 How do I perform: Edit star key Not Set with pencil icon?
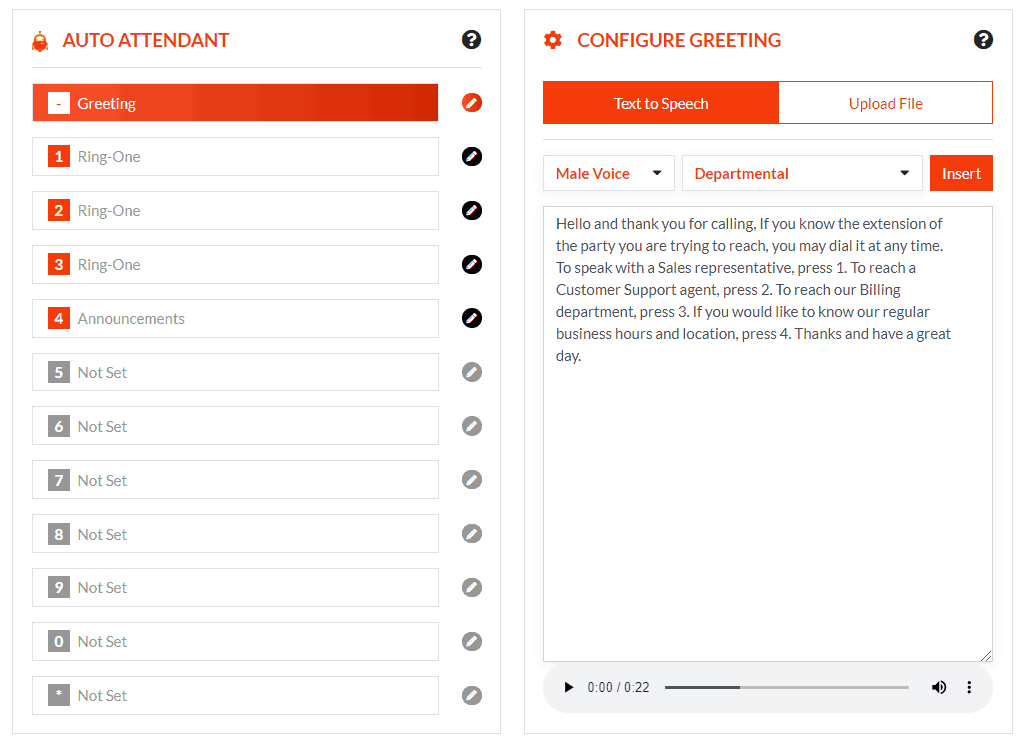(x=472, y=696)
